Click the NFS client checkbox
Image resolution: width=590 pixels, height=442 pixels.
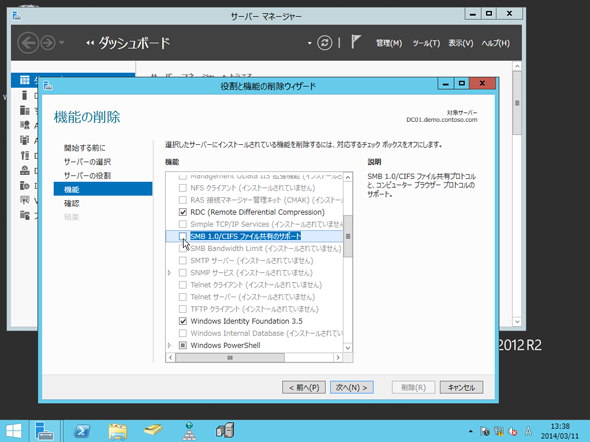click(x=183, y=188)
